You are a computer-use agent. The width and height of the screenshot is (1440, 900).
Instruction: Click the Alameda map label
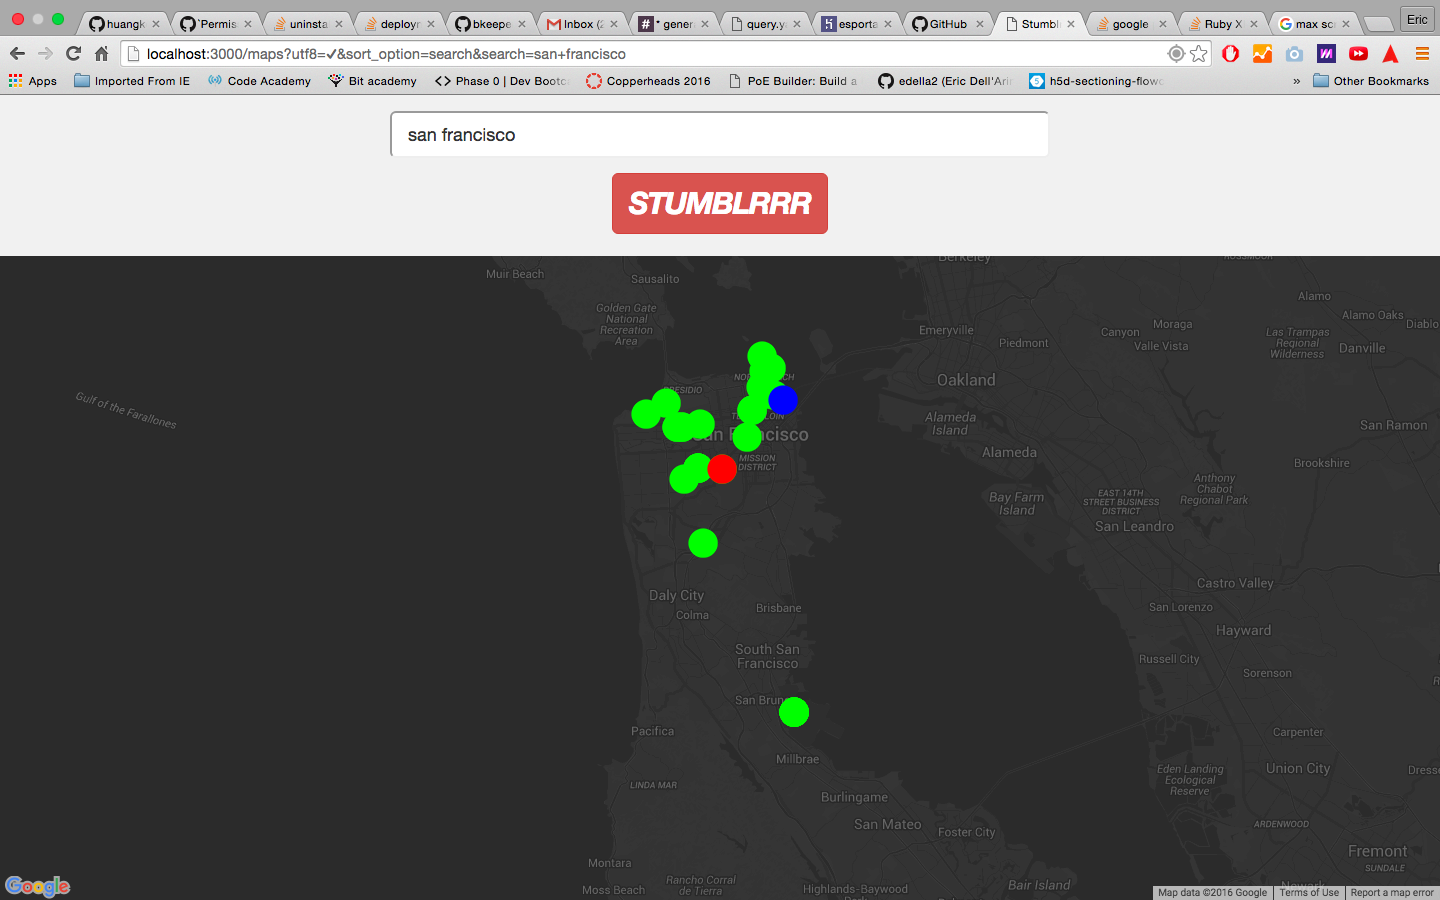(1009, 452)
